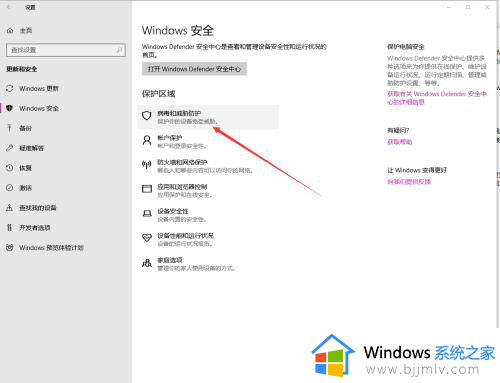Click the 备份 backup arrow icon
The image size is (500, 383).
[x=10, y=128]
